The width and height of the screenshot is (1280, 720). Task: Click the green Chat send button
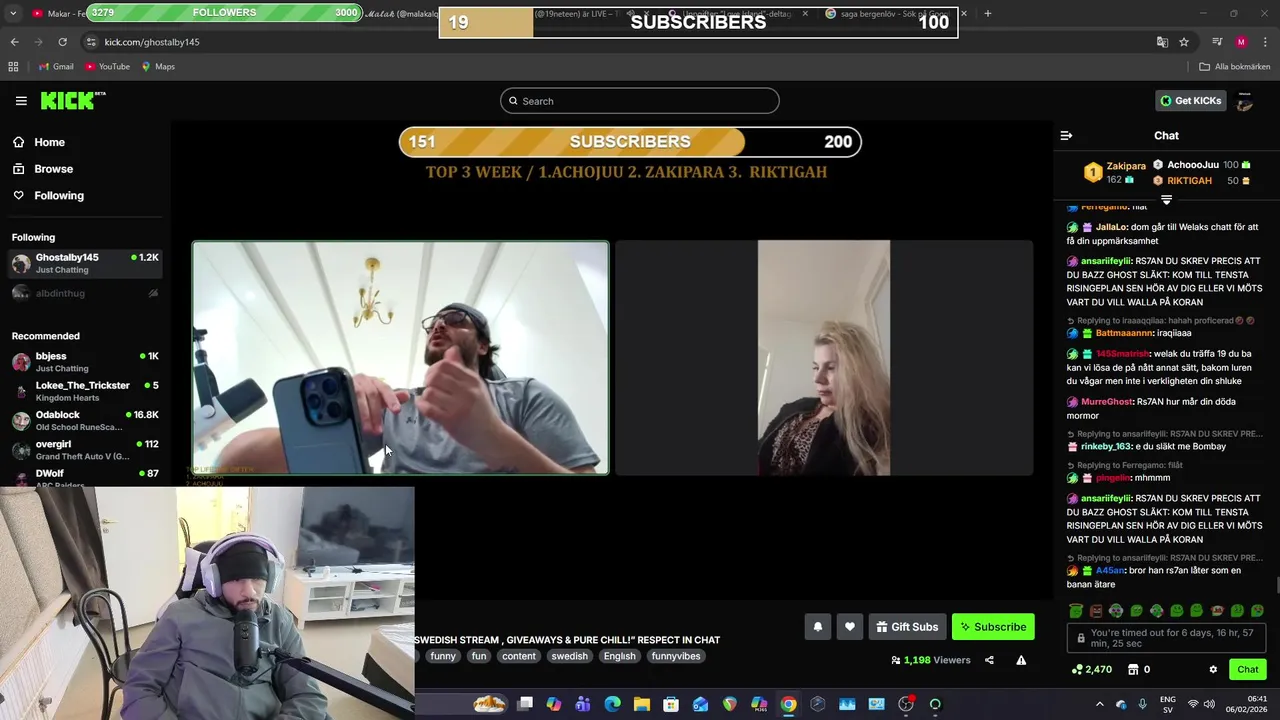[1248, 670]
